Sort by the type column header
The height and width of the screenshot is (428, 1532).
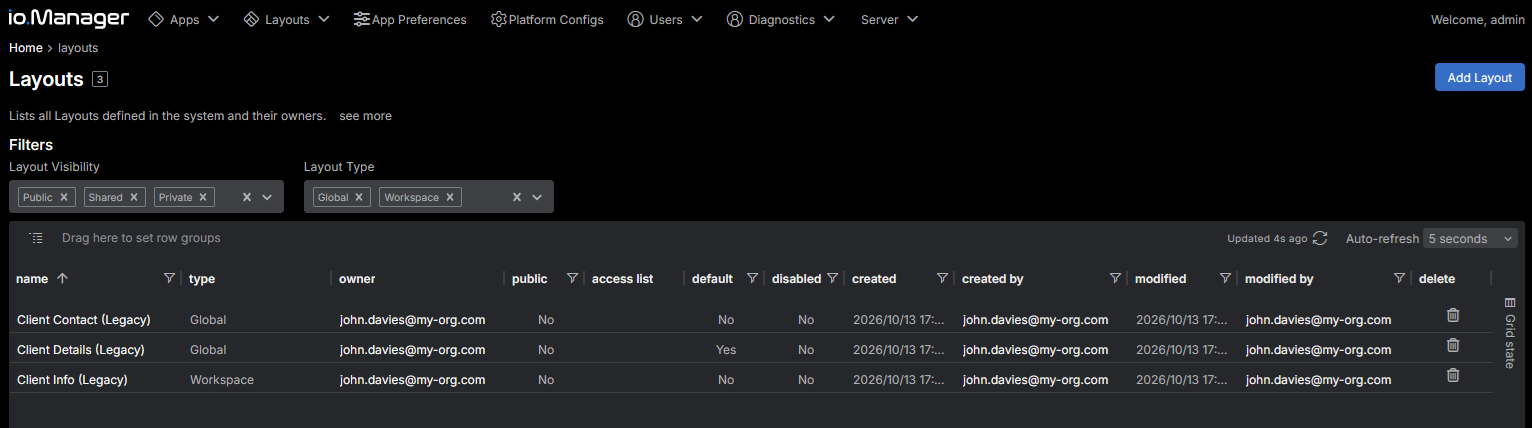coord(202,279)
